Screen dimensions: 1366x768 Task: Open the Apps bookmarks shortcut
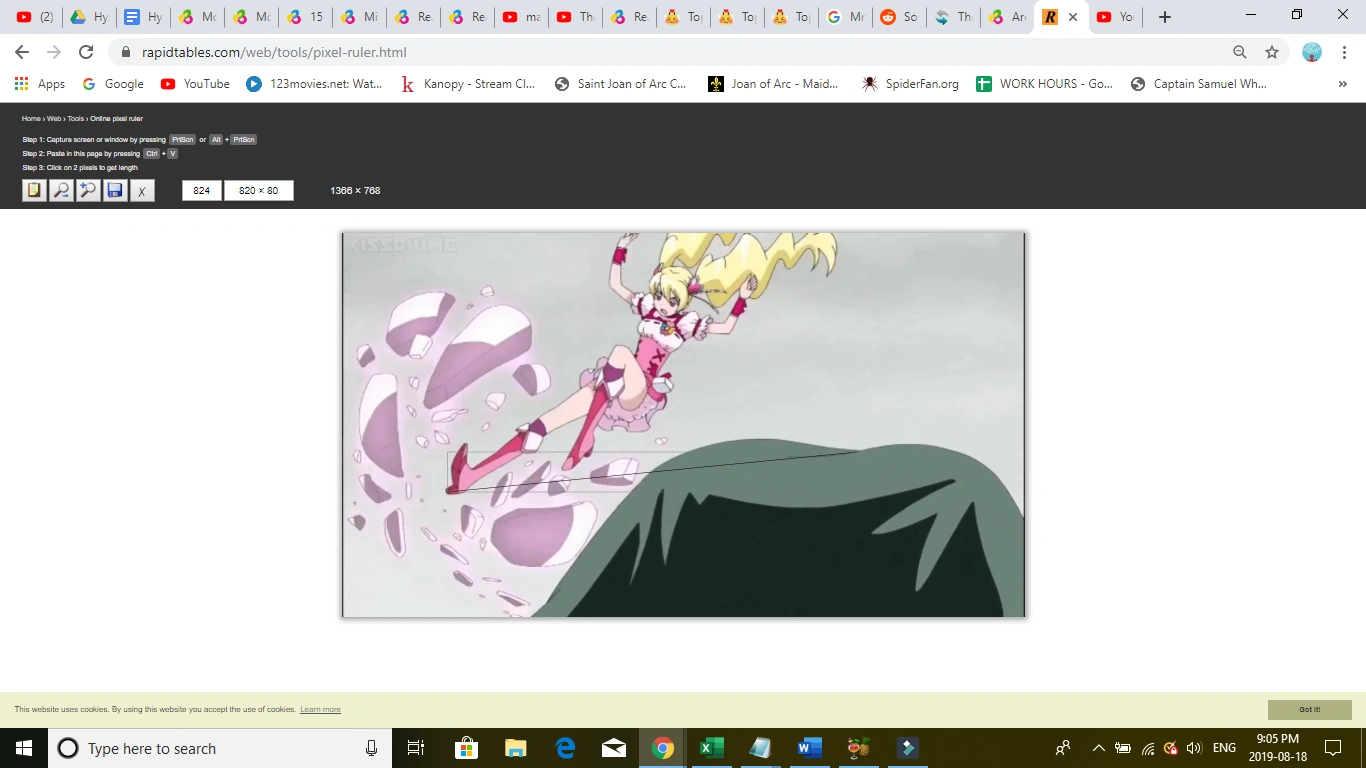40,84
